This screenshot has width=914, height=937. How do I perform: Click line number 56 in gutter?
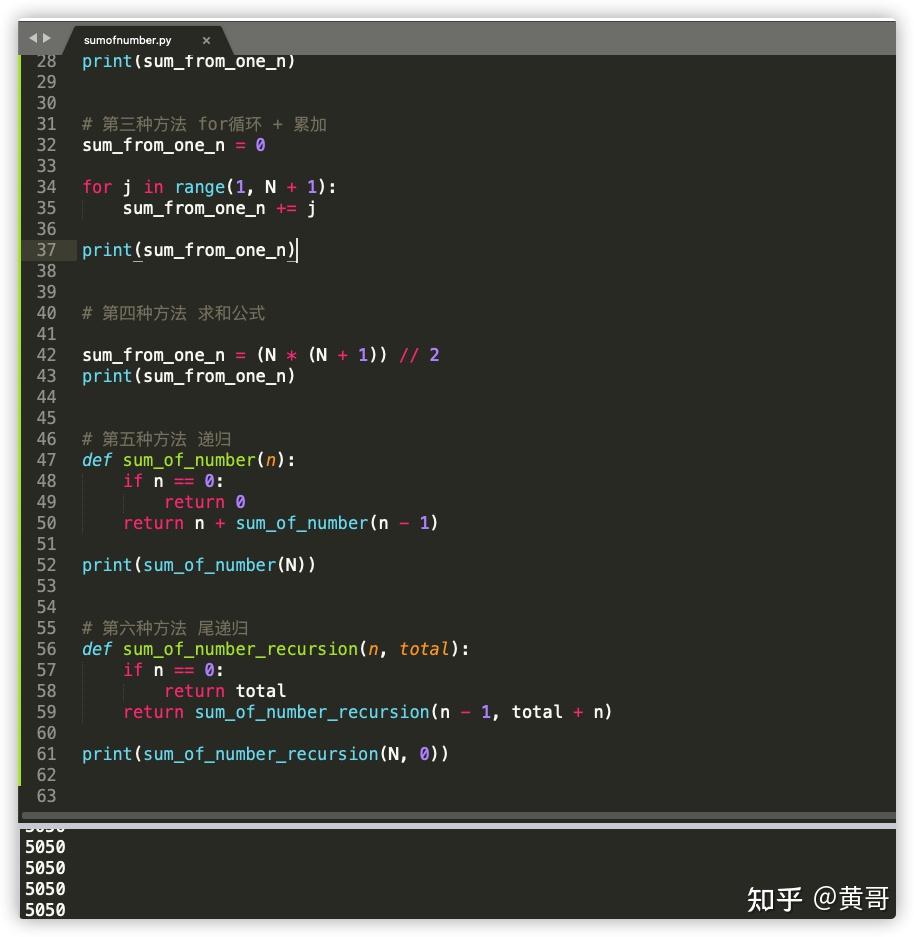(46, 649)
